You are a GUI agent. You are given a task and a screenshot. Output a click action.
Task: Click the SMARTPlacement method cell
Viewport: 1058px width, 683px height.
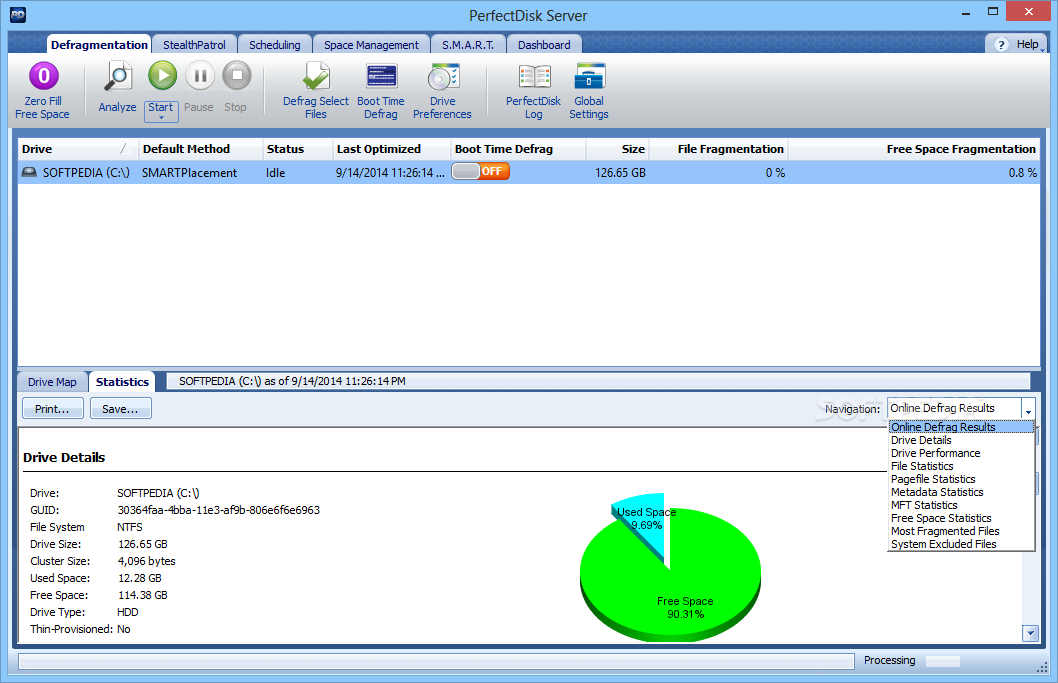click(190, 173)
